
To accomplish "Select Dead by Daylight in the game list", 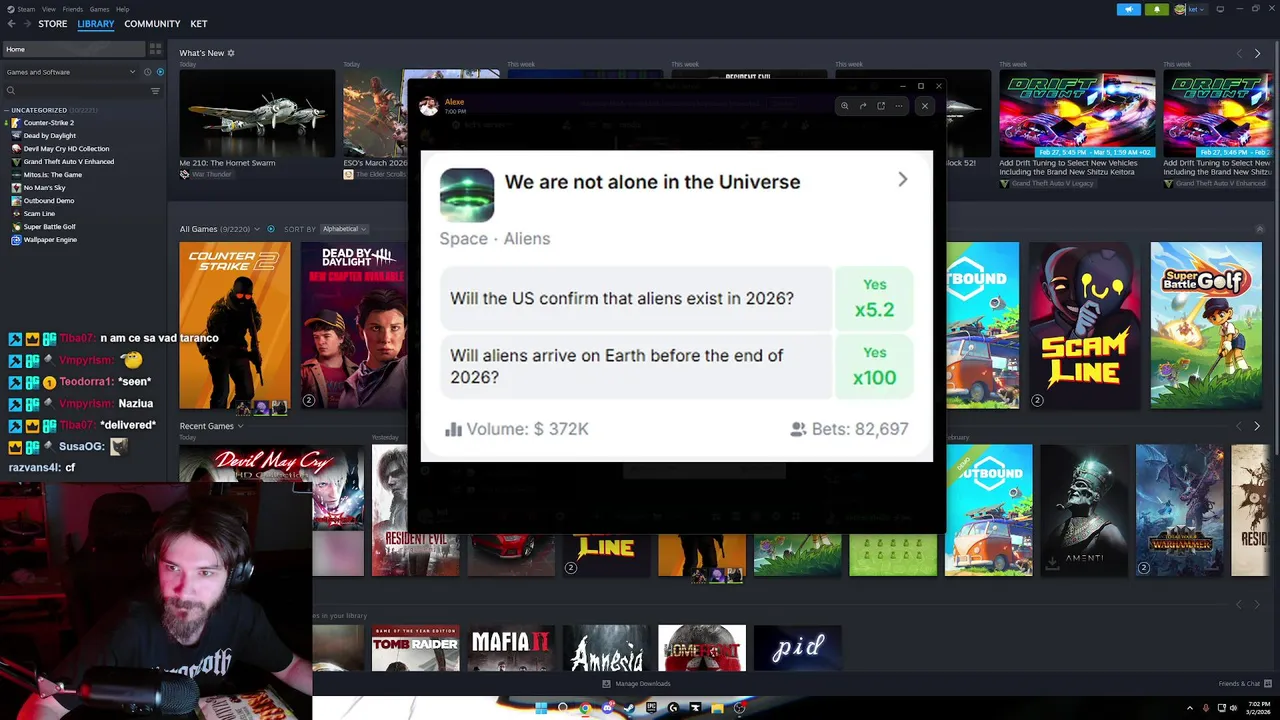I will point(49,136).
